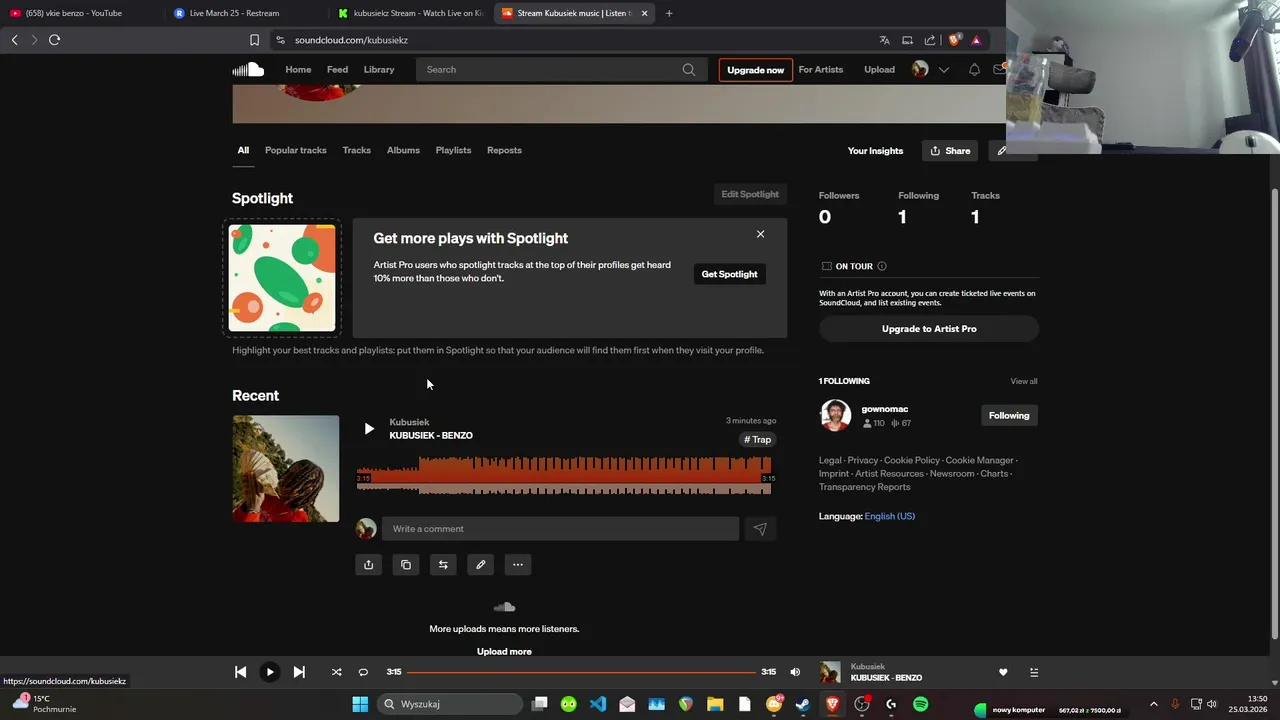Send the comment with paper-plane icon
The width and height of the screenshot is (1280, 720).
click(x=760, y=529)
